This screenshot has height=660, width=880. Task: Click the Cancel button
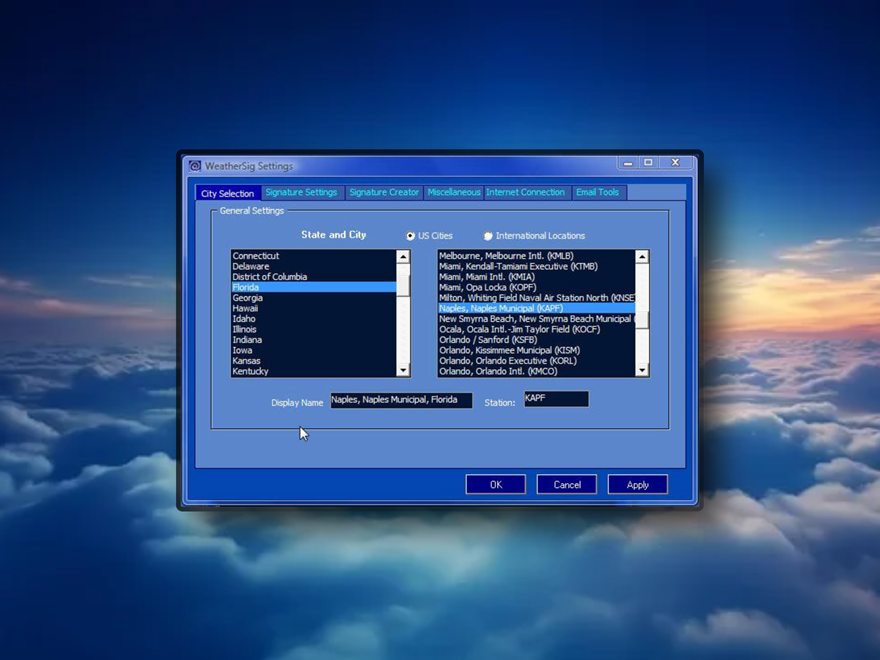click(x=567, y=484)
